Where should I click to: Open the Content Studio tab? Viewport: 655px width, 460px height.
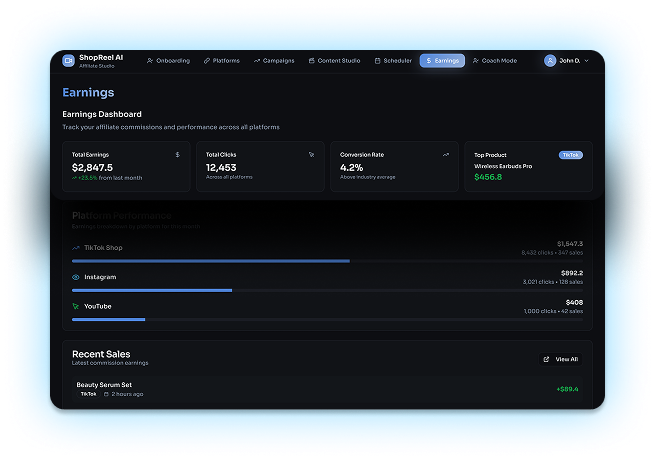pyautogui.click(x=334, y=61)
